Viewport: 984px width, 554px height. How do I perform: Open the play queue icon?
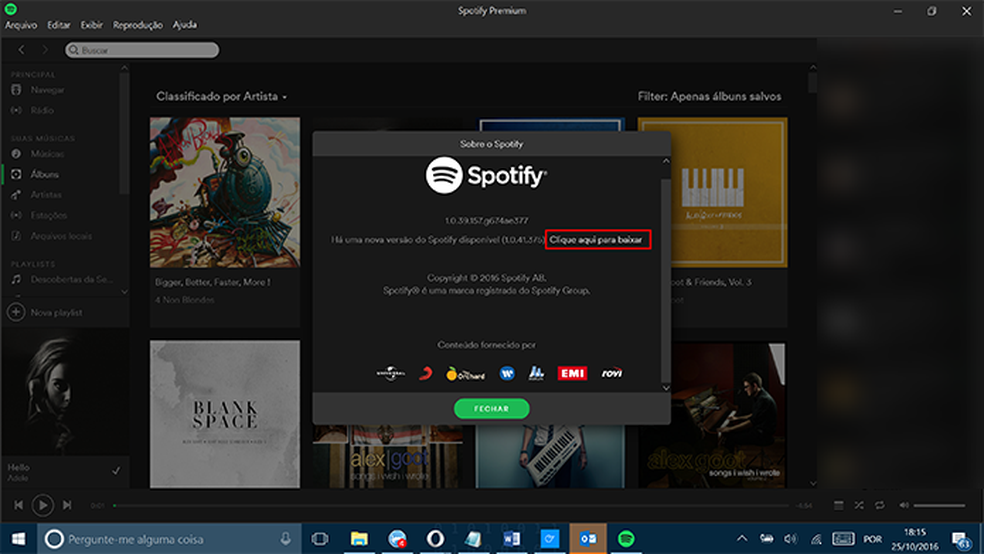(838, 506)
